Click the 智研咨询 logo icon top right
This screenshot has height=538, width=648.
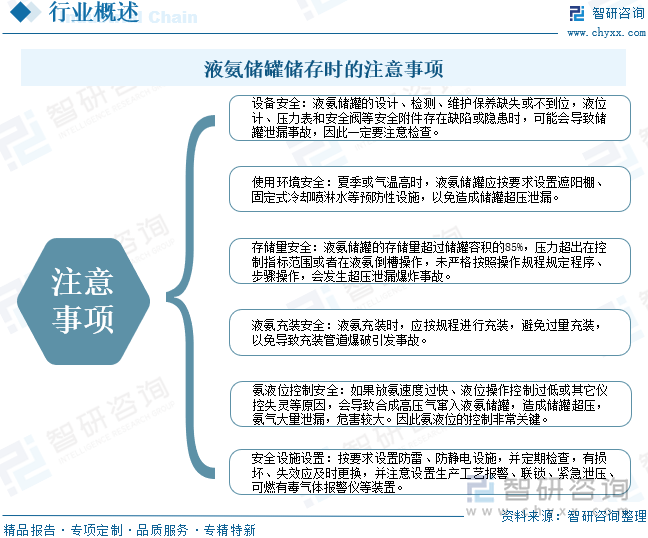[577, 13]
